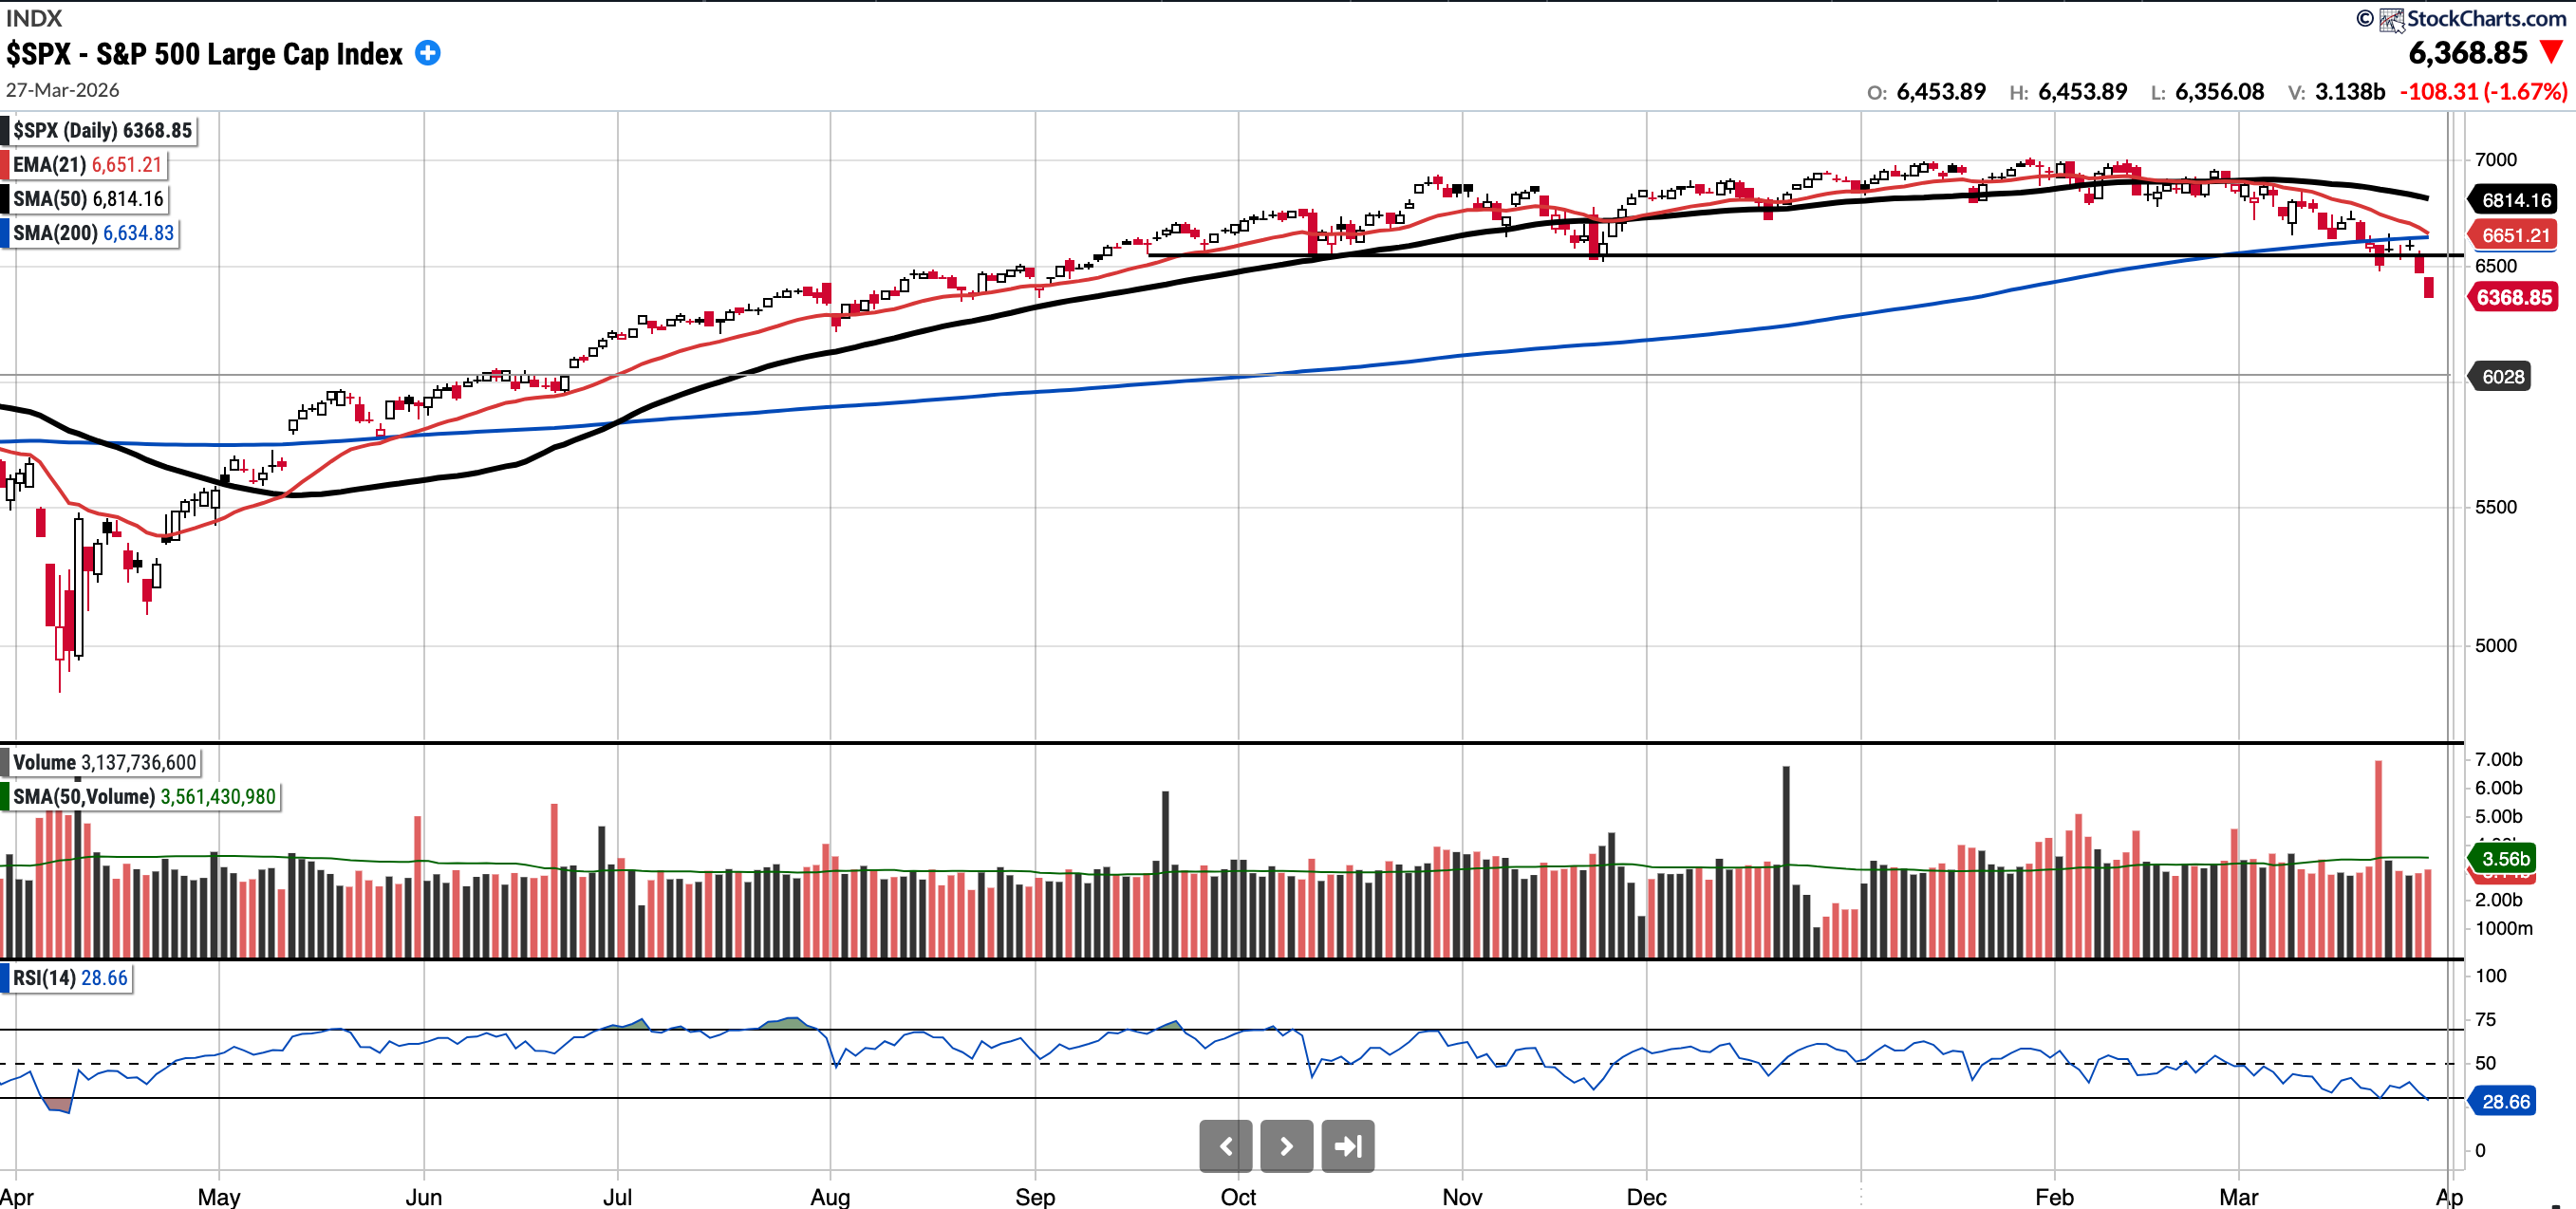Click the previous chart arrow button
The image size is (2576, 1209).
click(1225, 1146)
